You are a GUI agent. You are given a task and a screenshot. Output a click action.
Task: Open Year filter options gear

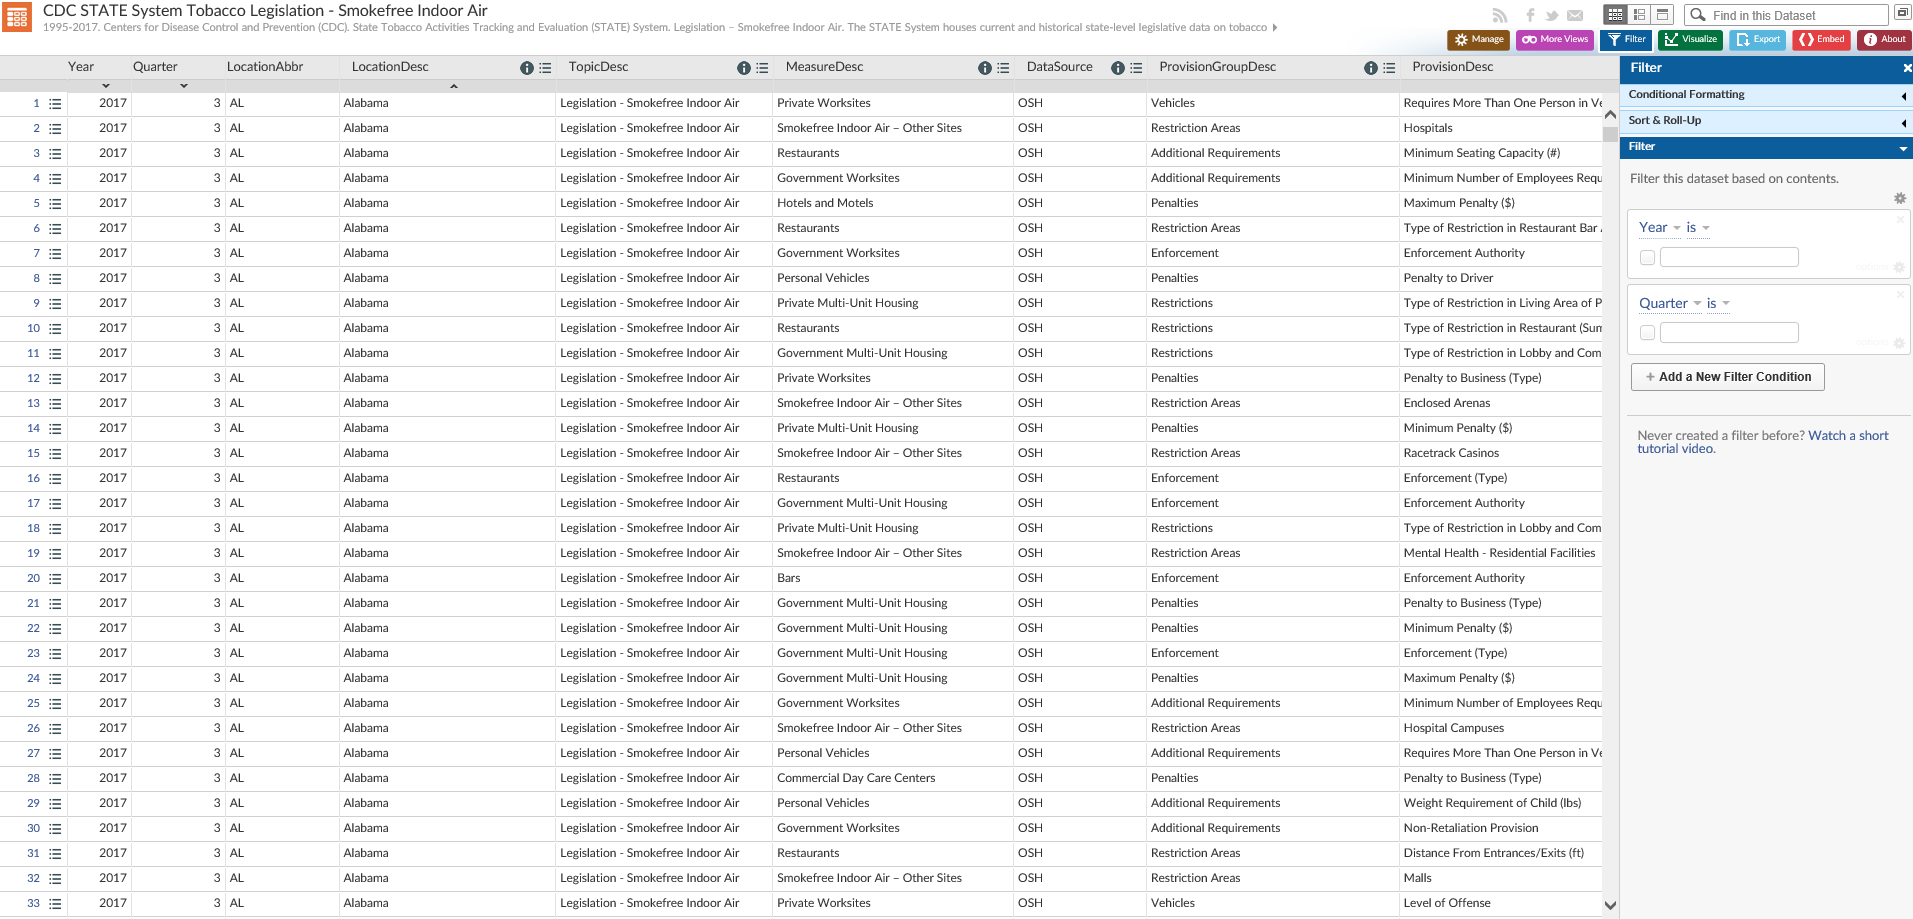[1898, 268]
